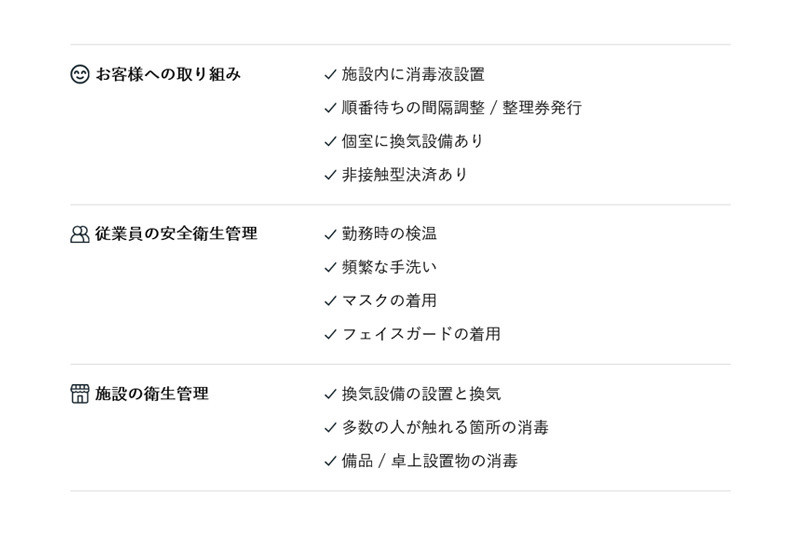Click the checkmark next to 勤務時の検温
This screenshot has width=800, height=533.
pyautogui.click(x=331, y=234)
